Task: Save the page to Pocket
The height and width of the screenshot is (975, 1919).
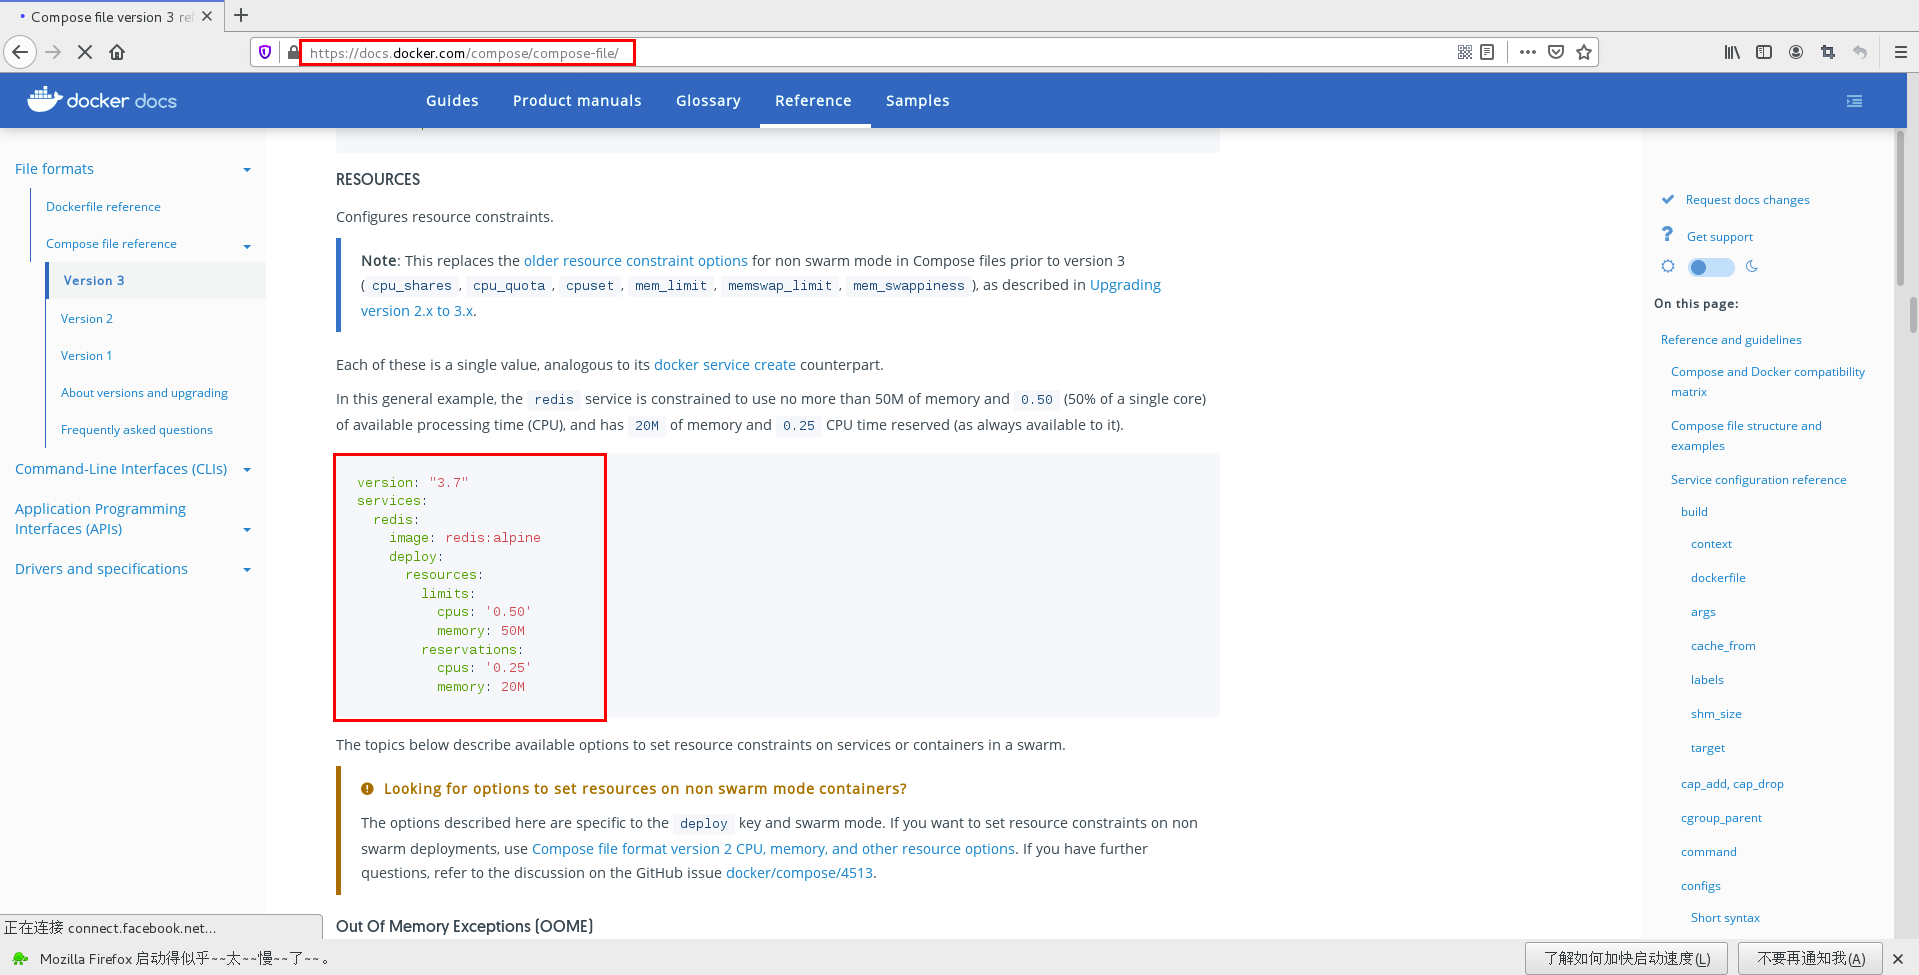Action: coord(1555,51)
